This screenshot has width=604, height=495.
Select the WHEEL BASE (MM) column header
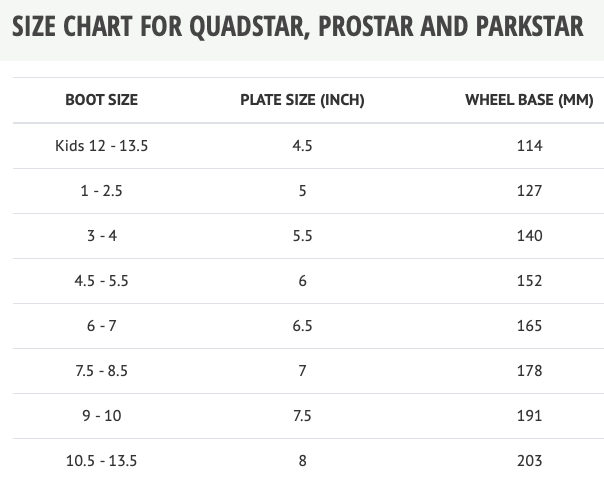[x=529, y=100]
